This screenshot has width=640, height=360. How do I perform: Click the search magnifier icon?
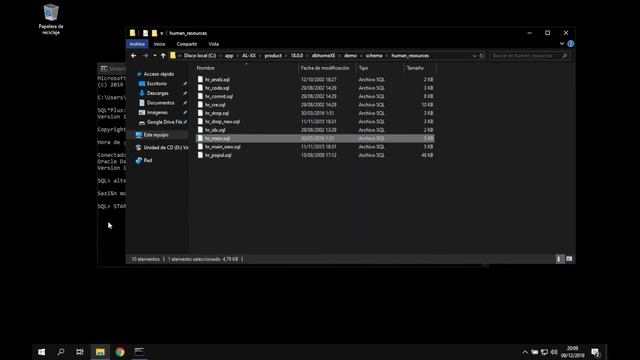tap(565, 56)
